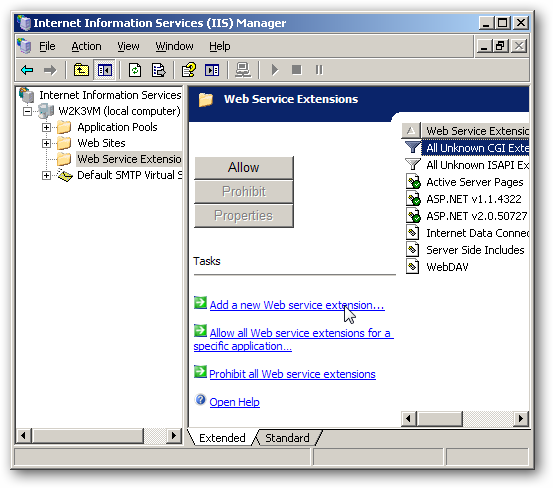Click left arrow of extensions list scrollbar
The width and height of the screenshot is (553, 488).
point(409,419)
